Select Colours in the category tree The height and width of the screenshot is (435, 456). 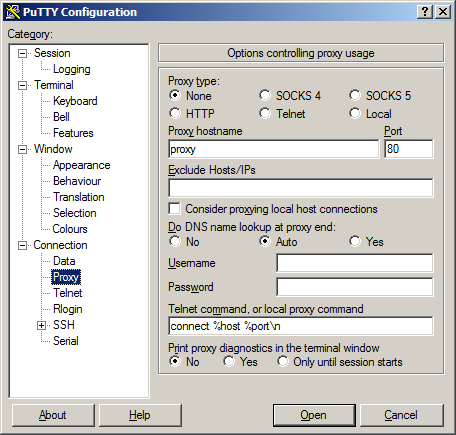coord(70,229)
